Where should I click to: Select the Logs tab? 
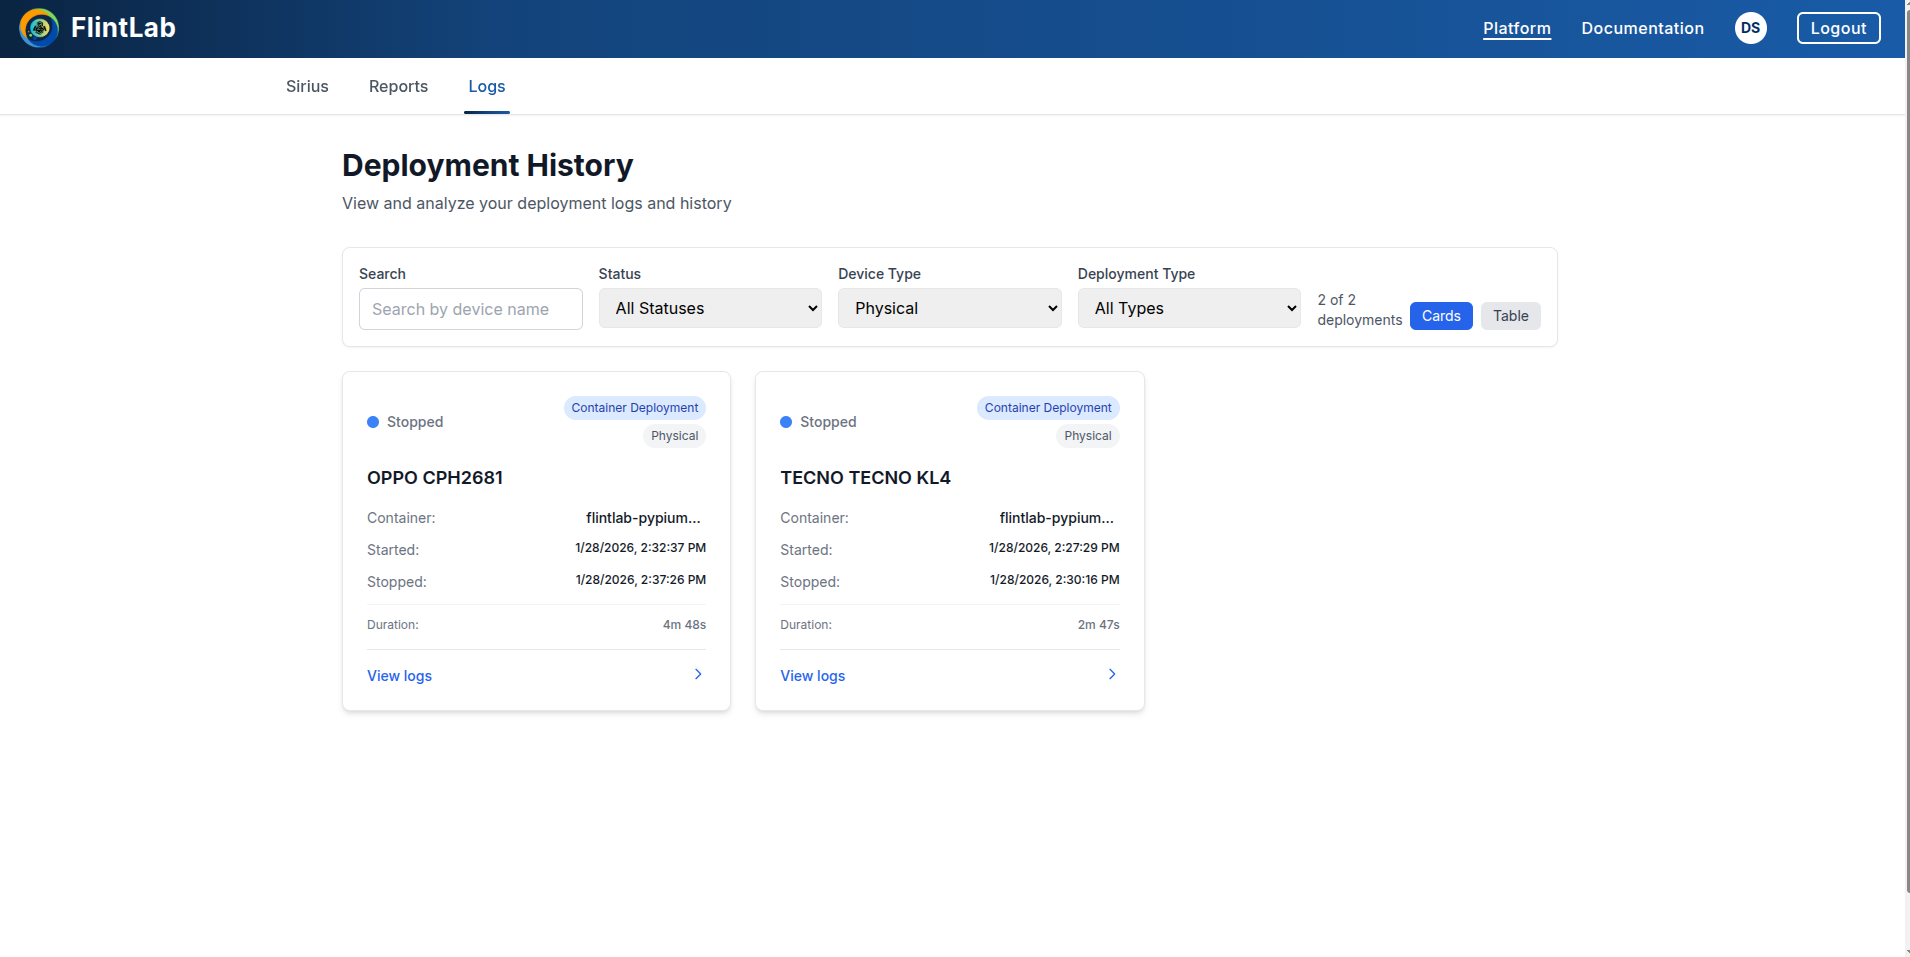pyautogui.click(x=487, y=86)
